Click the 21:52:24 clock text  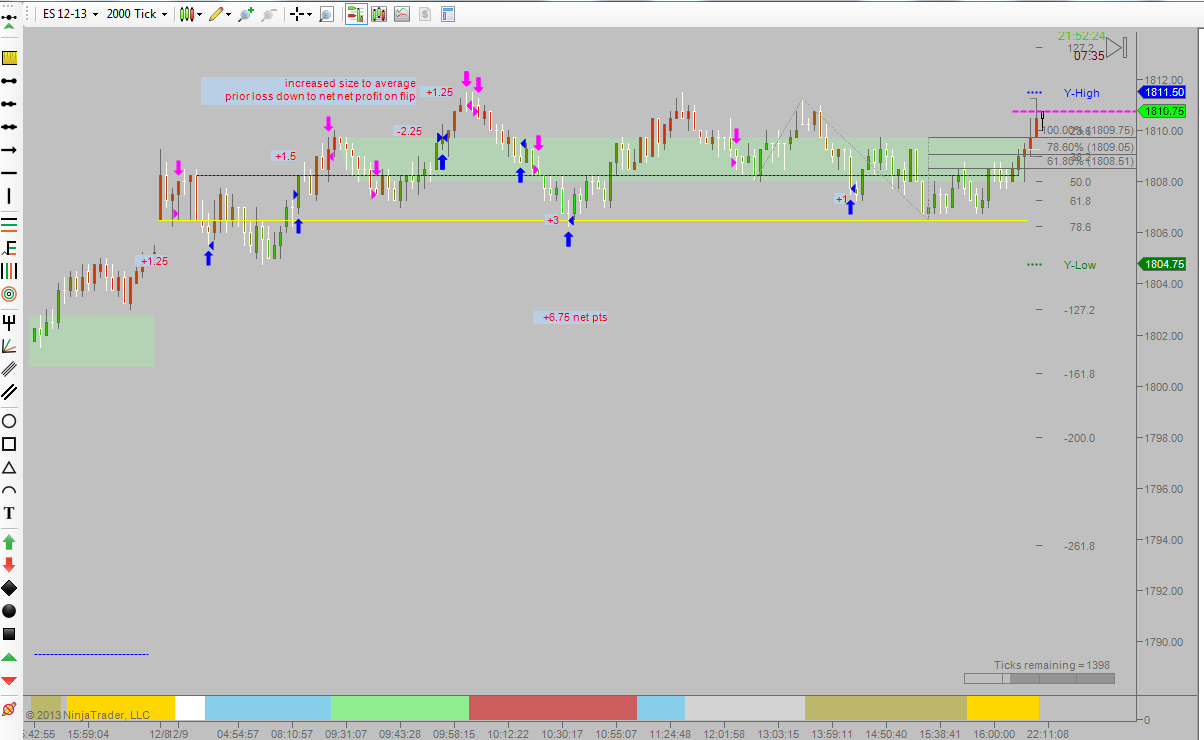pyautogui.click(x=1082, y=35)
